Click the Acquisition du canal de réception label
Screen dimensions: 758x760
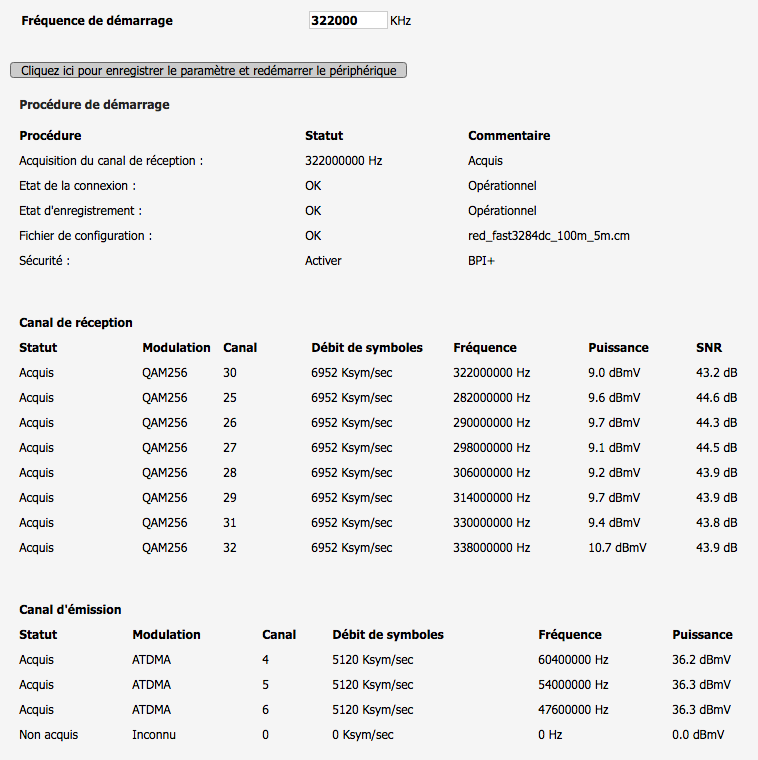pyautogui.click(x=111, y=160)
